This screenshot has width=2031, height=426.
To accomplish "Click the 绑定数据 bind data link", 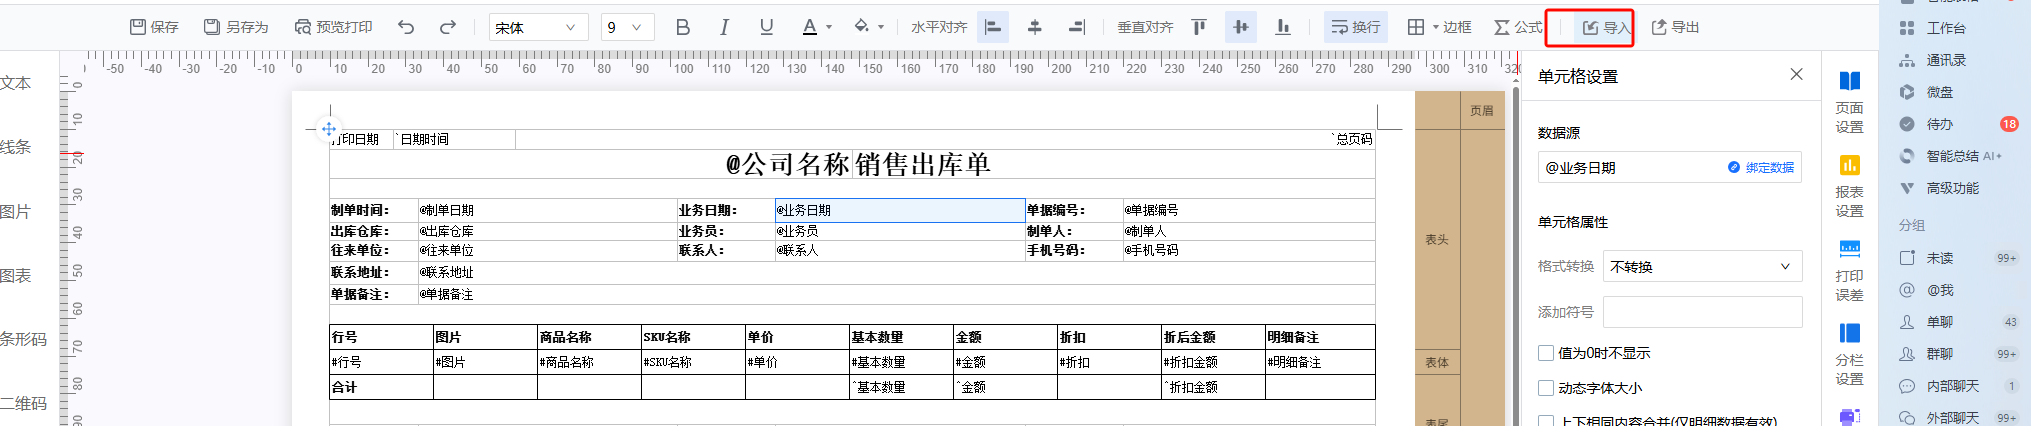I will (x=1761, y=168).
